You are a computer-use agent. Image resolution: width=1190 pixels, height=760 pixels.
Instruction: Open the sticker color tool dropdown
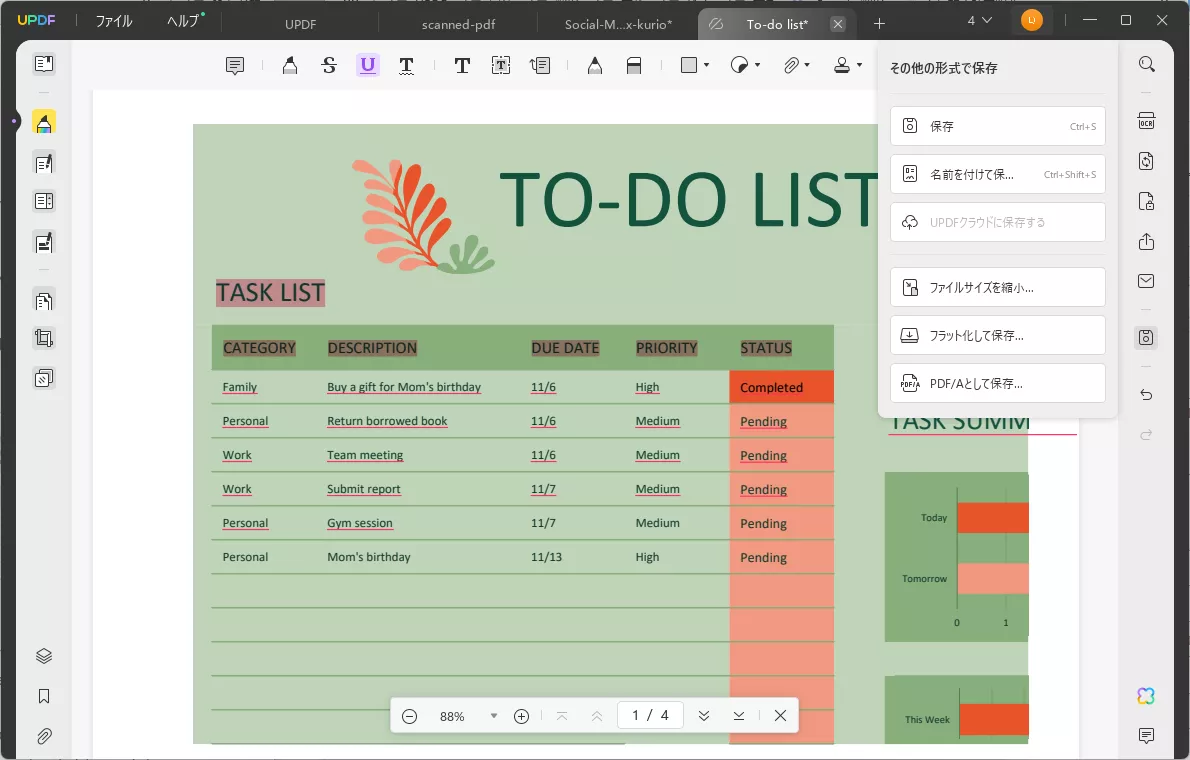(x=757, y=66)
